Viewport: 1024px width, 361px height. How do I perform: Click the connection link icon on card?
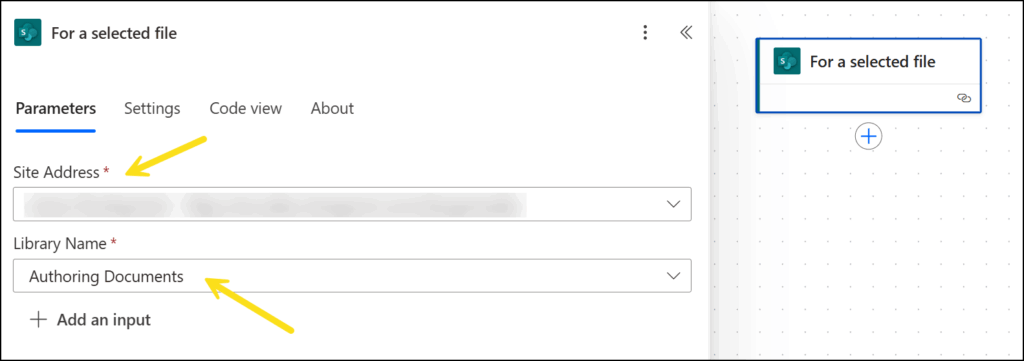click(x=964, y=98)
